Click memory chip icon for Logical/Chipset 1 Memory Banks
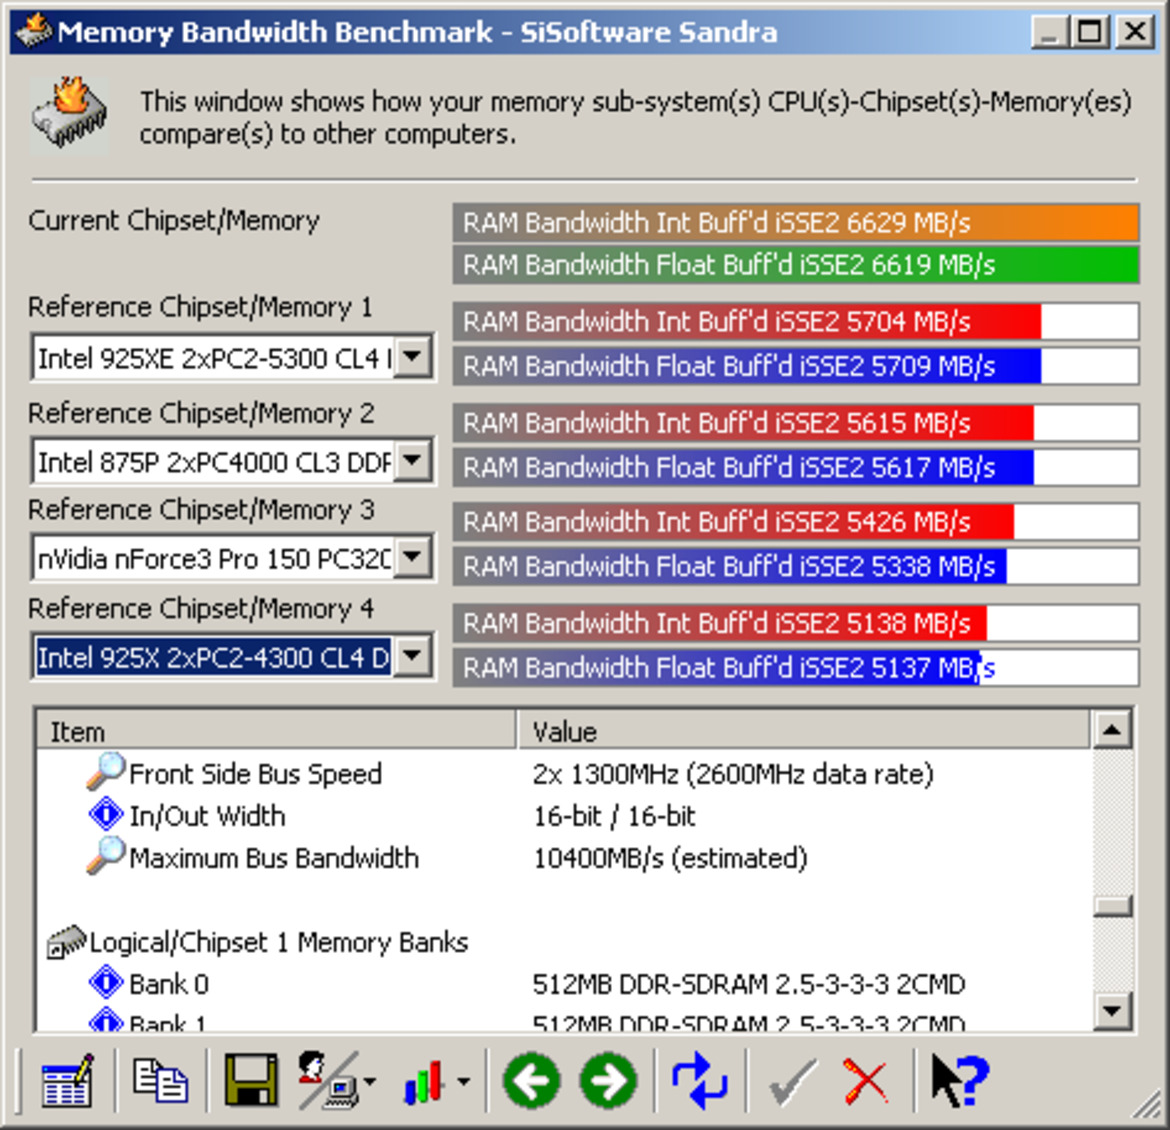Image resolution: width=1170 pixels, height=1130 pixels. pyautogui.click(x=66, y=942)
